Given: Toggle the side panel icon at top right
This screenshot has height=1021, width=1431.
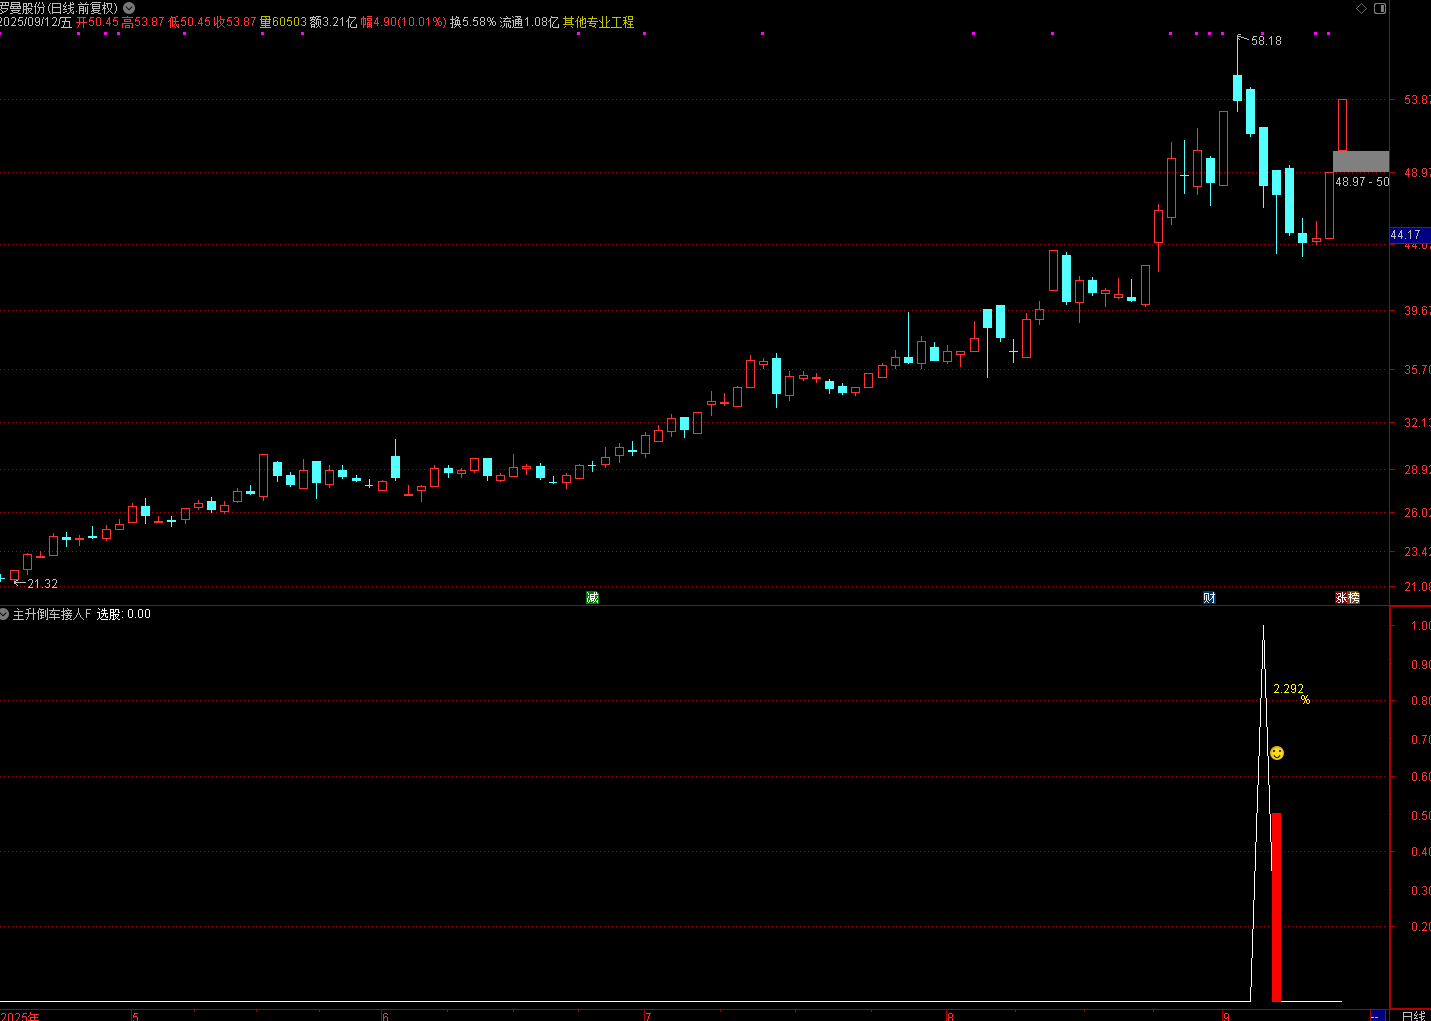Looking at the screenshot, I should (x=1380, y=8).
